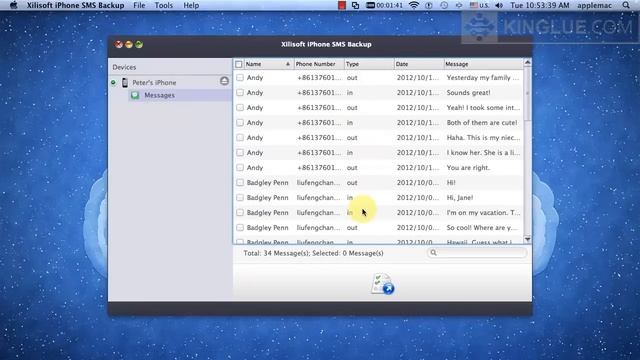
Task: Check the Badgley Penn 'Hi!' message
Action: 240,182
